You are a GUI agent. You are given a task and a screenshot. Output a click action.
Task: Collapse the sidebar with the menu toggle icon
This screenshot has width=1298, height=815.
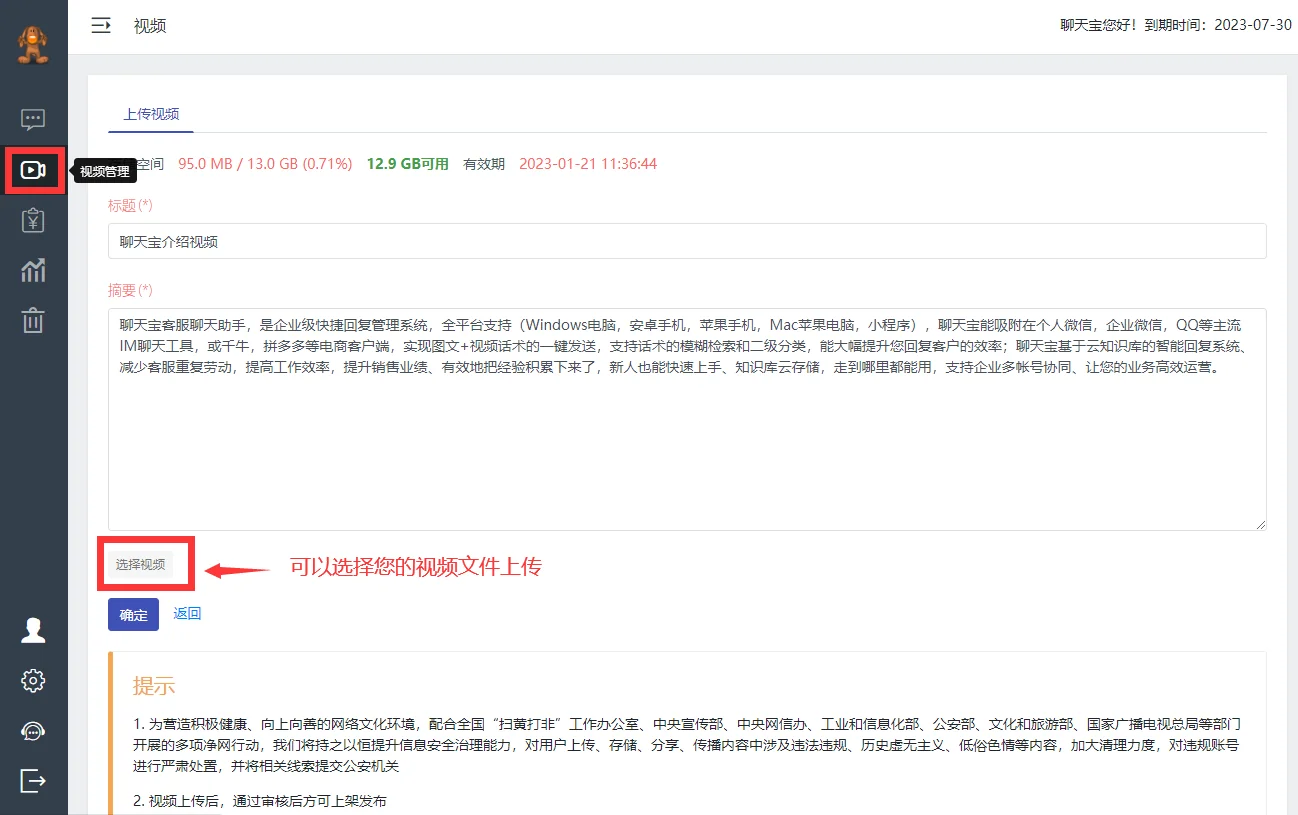101,26
